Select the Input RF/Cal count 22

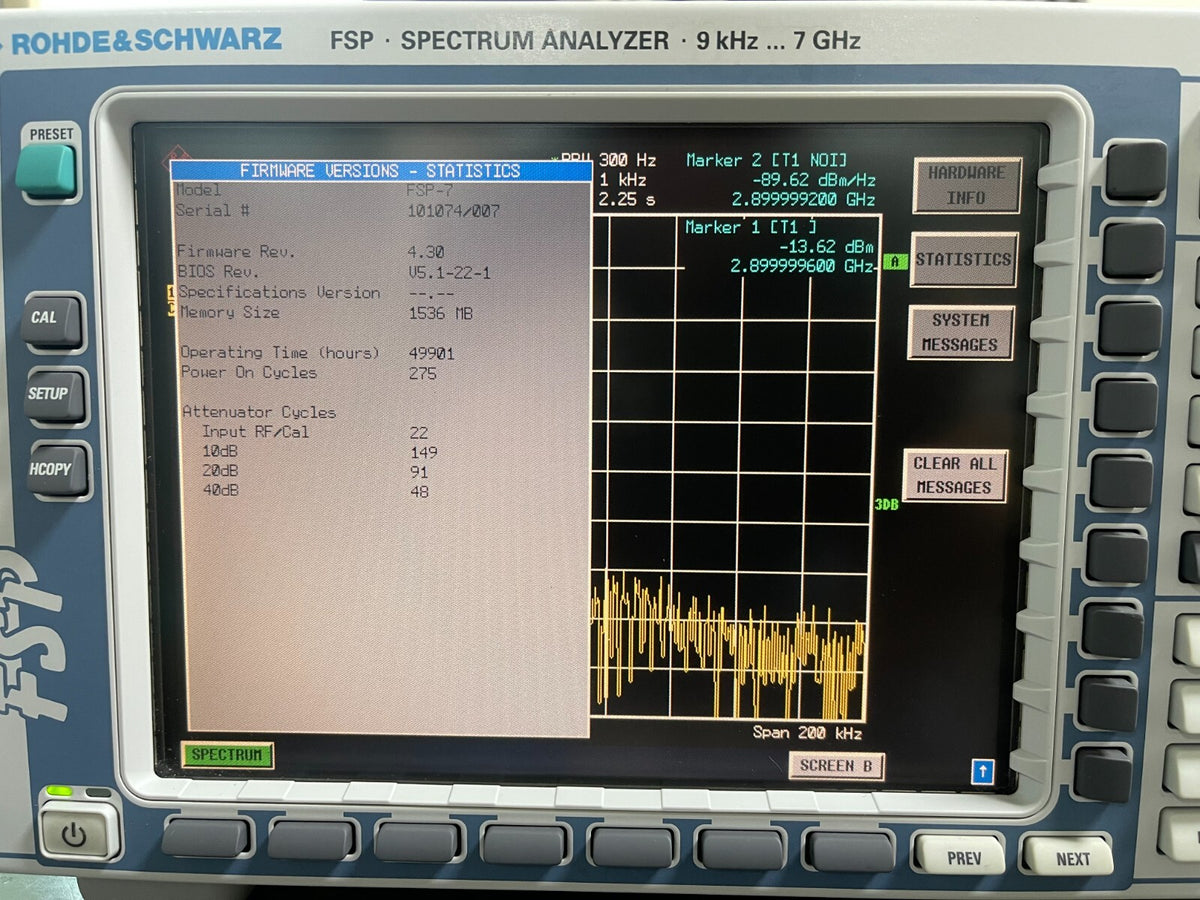pyautogui.click(x=419, y=432)
